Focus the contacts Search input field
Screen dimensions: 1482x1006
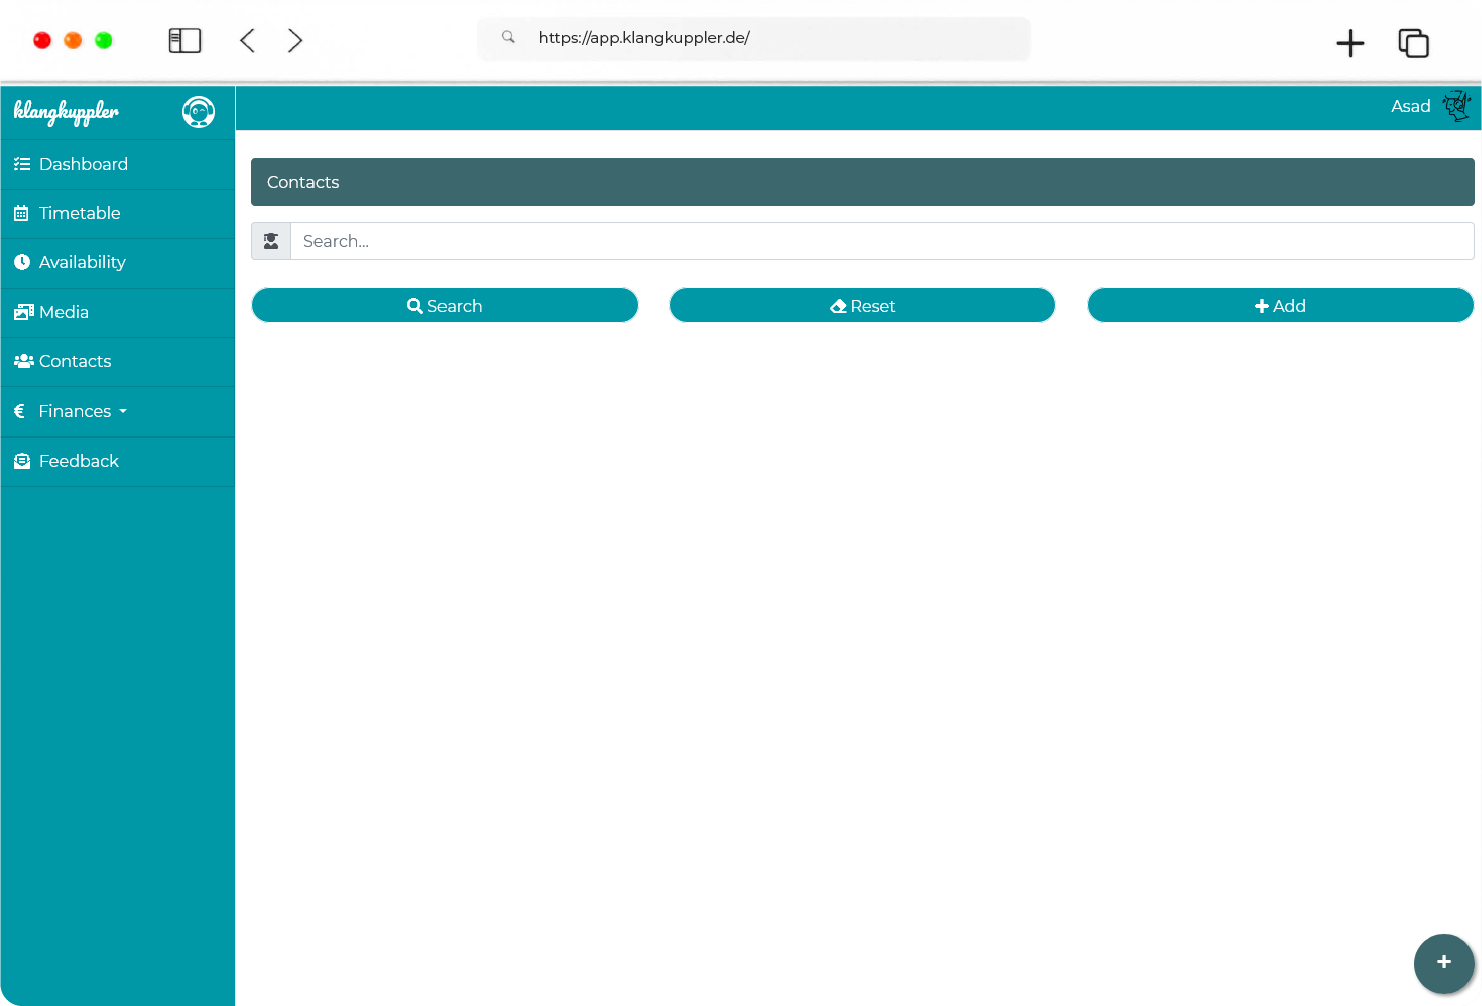[x=880, y=241]
